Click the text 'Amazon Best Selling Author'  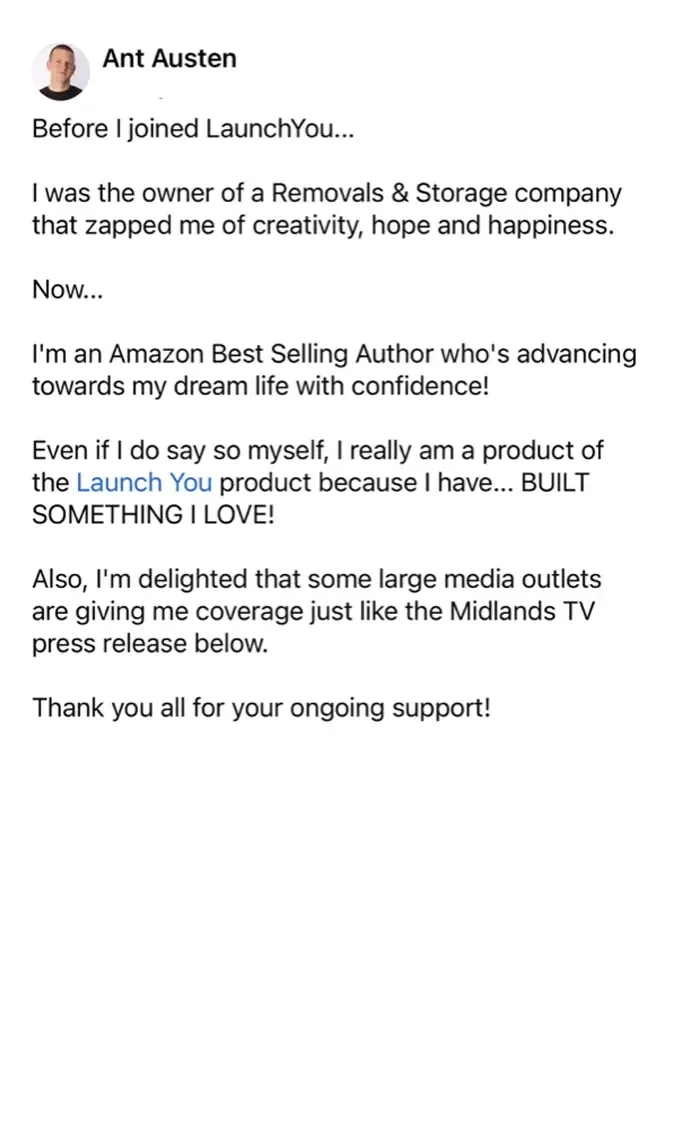(271, 354)
